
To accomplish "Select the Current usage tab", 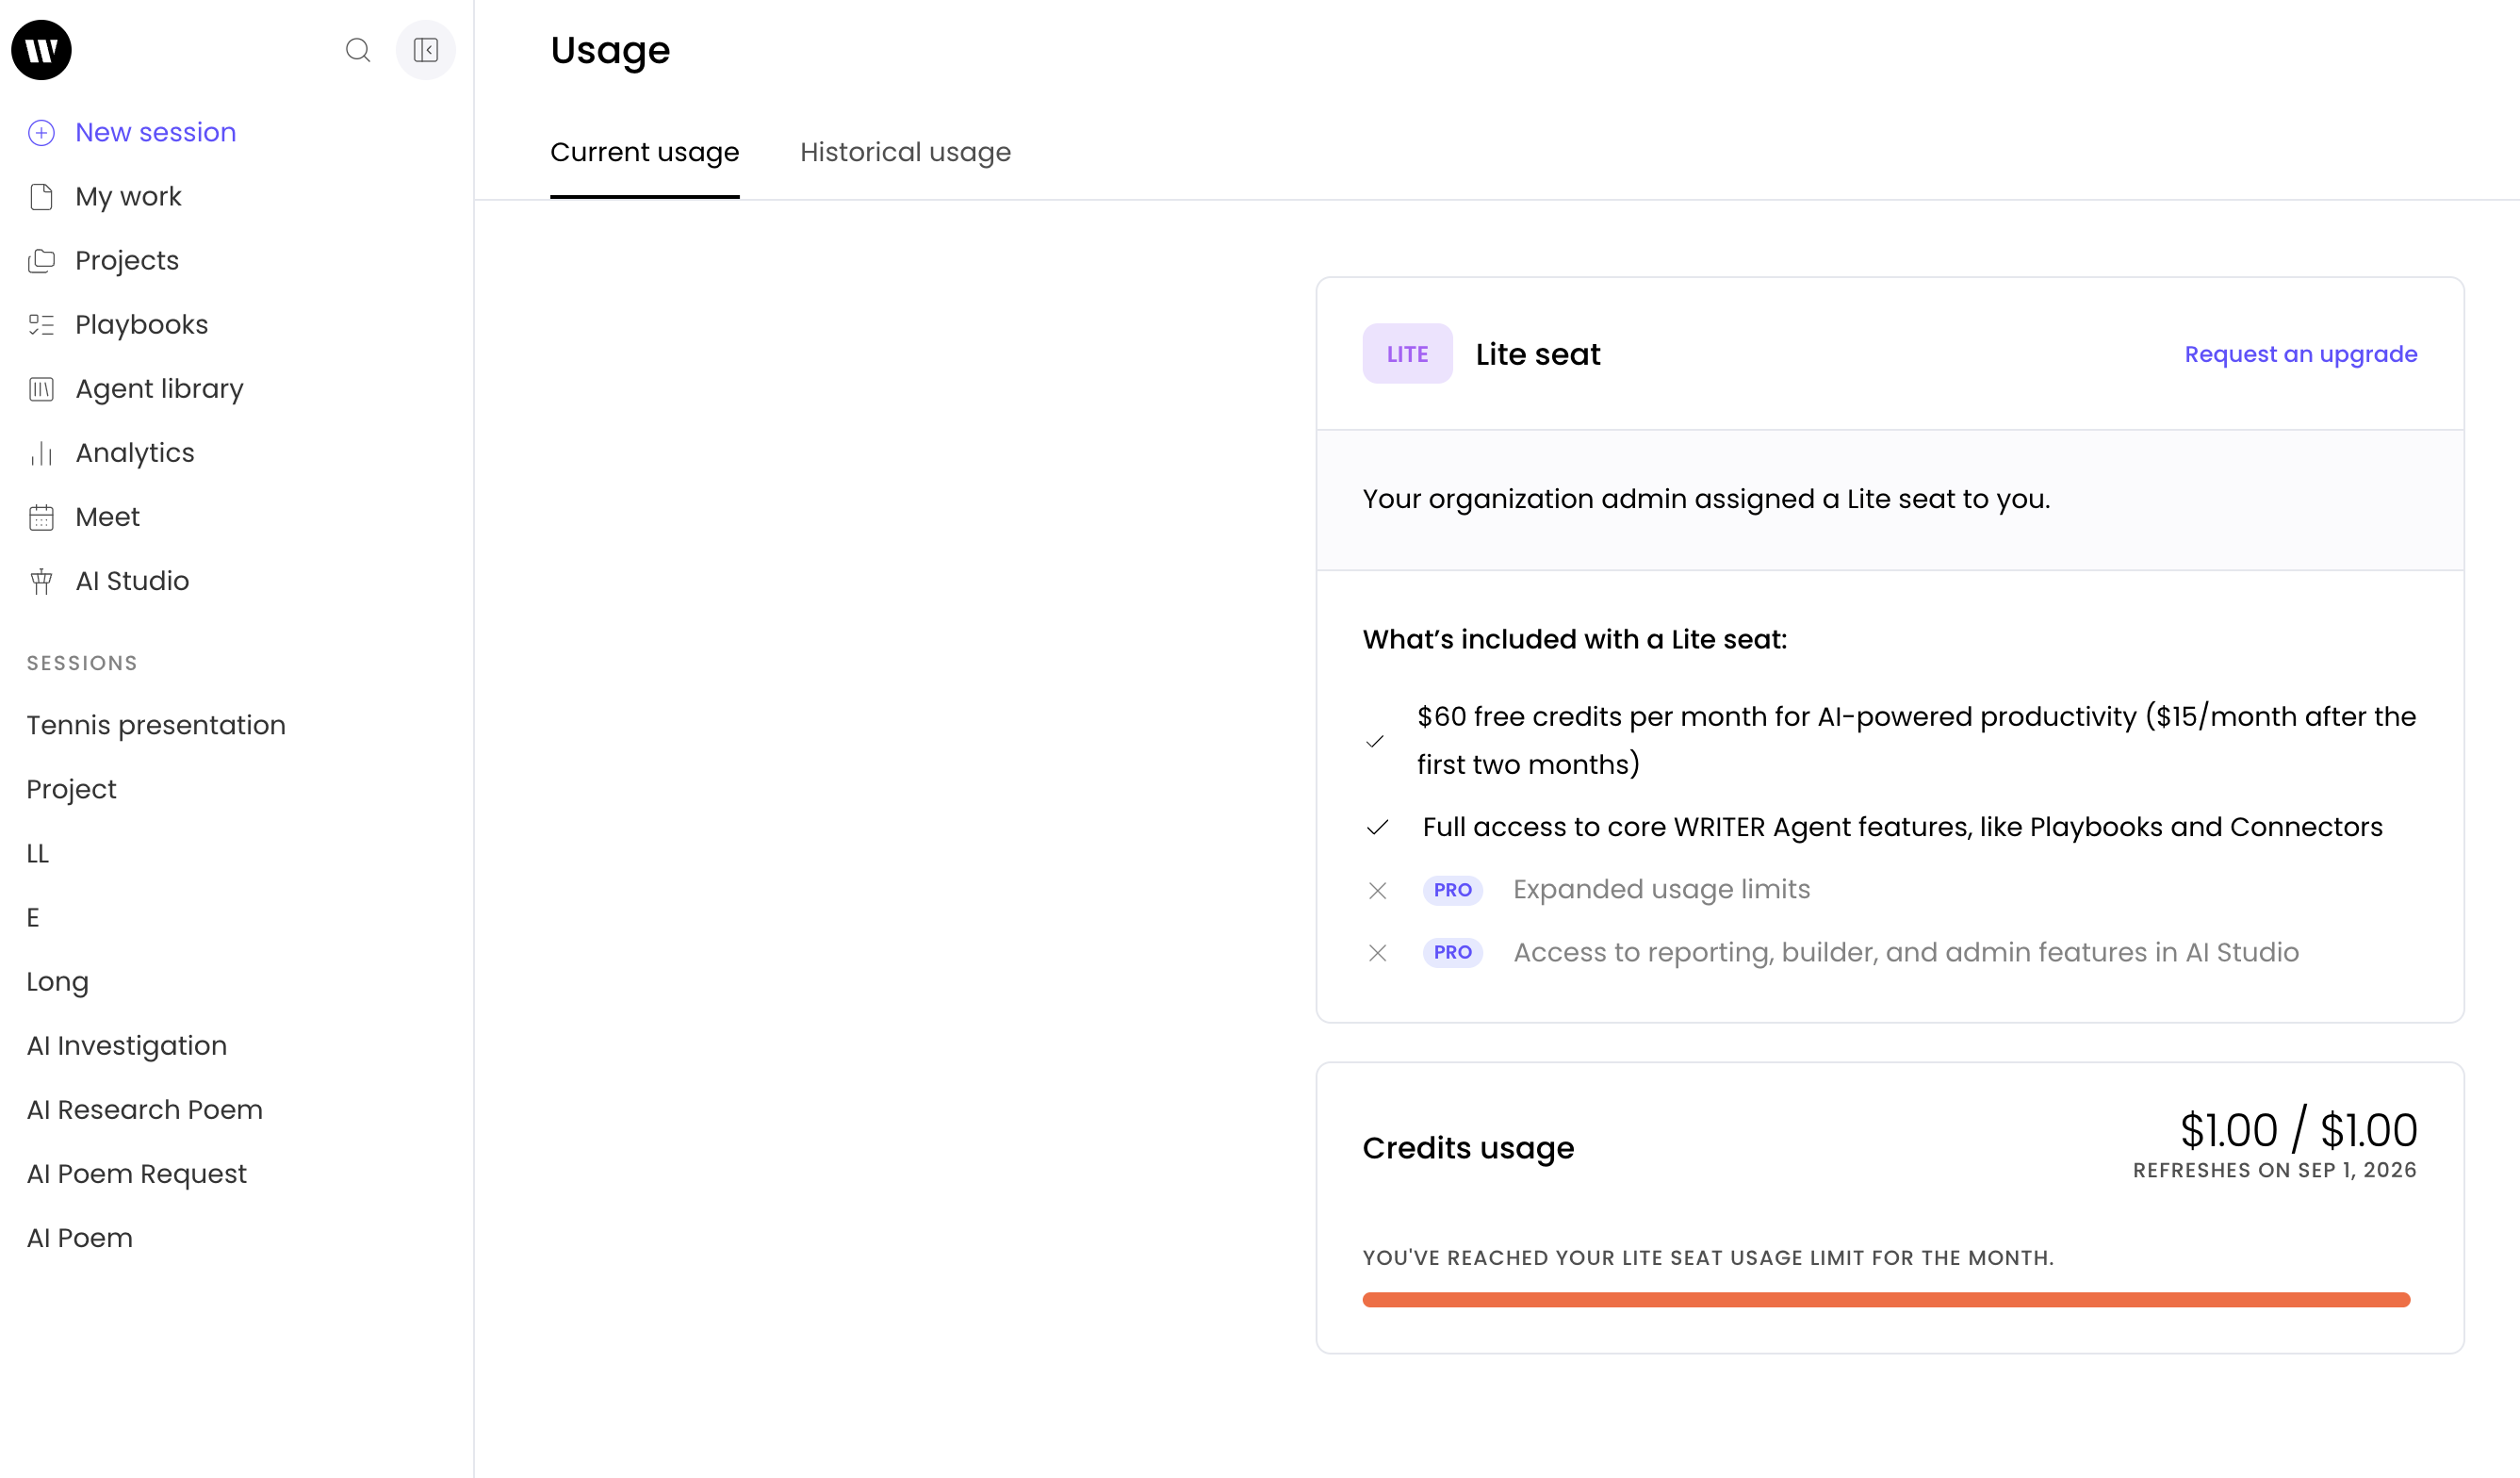I will point(645,152).
